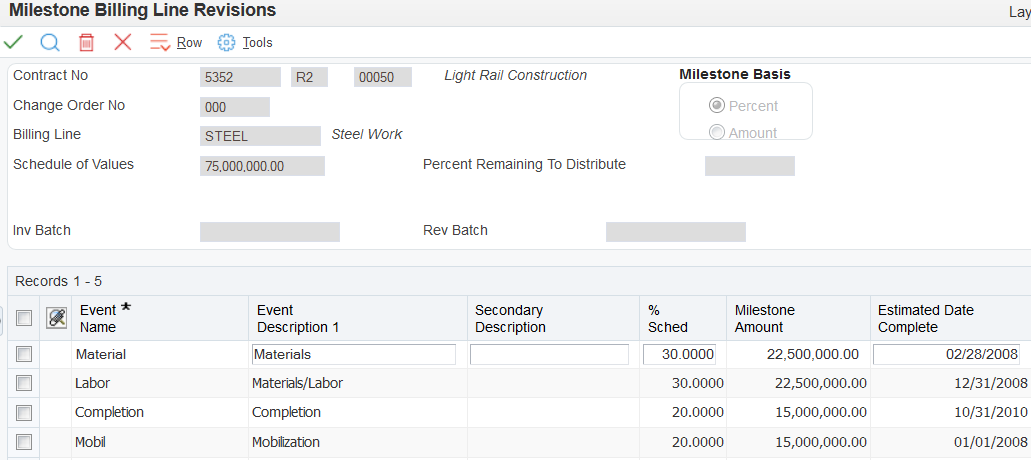Click the grid customize icon in header
1031x460 pixels.
[56, 318]
